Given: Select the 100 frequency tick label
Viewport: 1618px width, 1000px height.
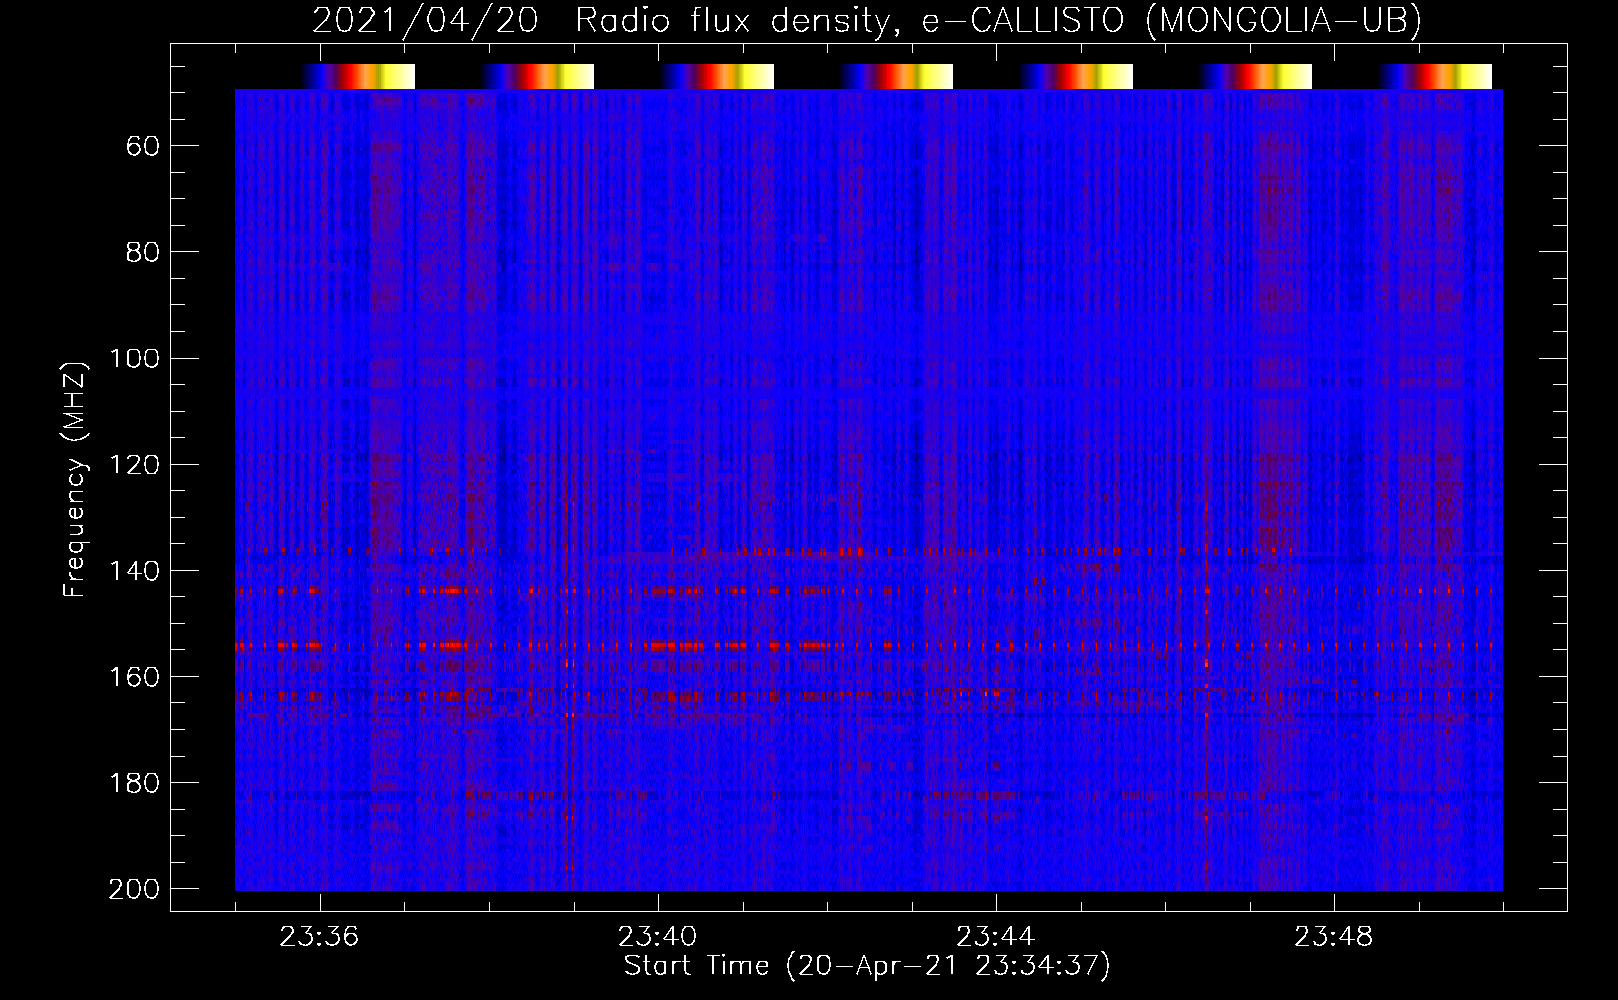Looking at the screenshot, I should coord(135,359).
